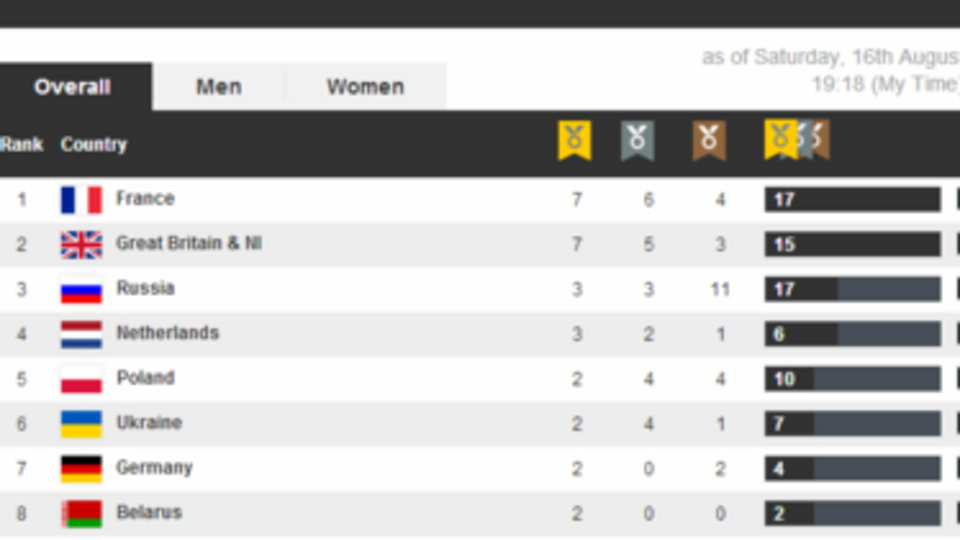This screenshot has height=540, width=960.
Task: Click the Netherlands flag icon
Action: pyautogui.click(x=81, y=334)
